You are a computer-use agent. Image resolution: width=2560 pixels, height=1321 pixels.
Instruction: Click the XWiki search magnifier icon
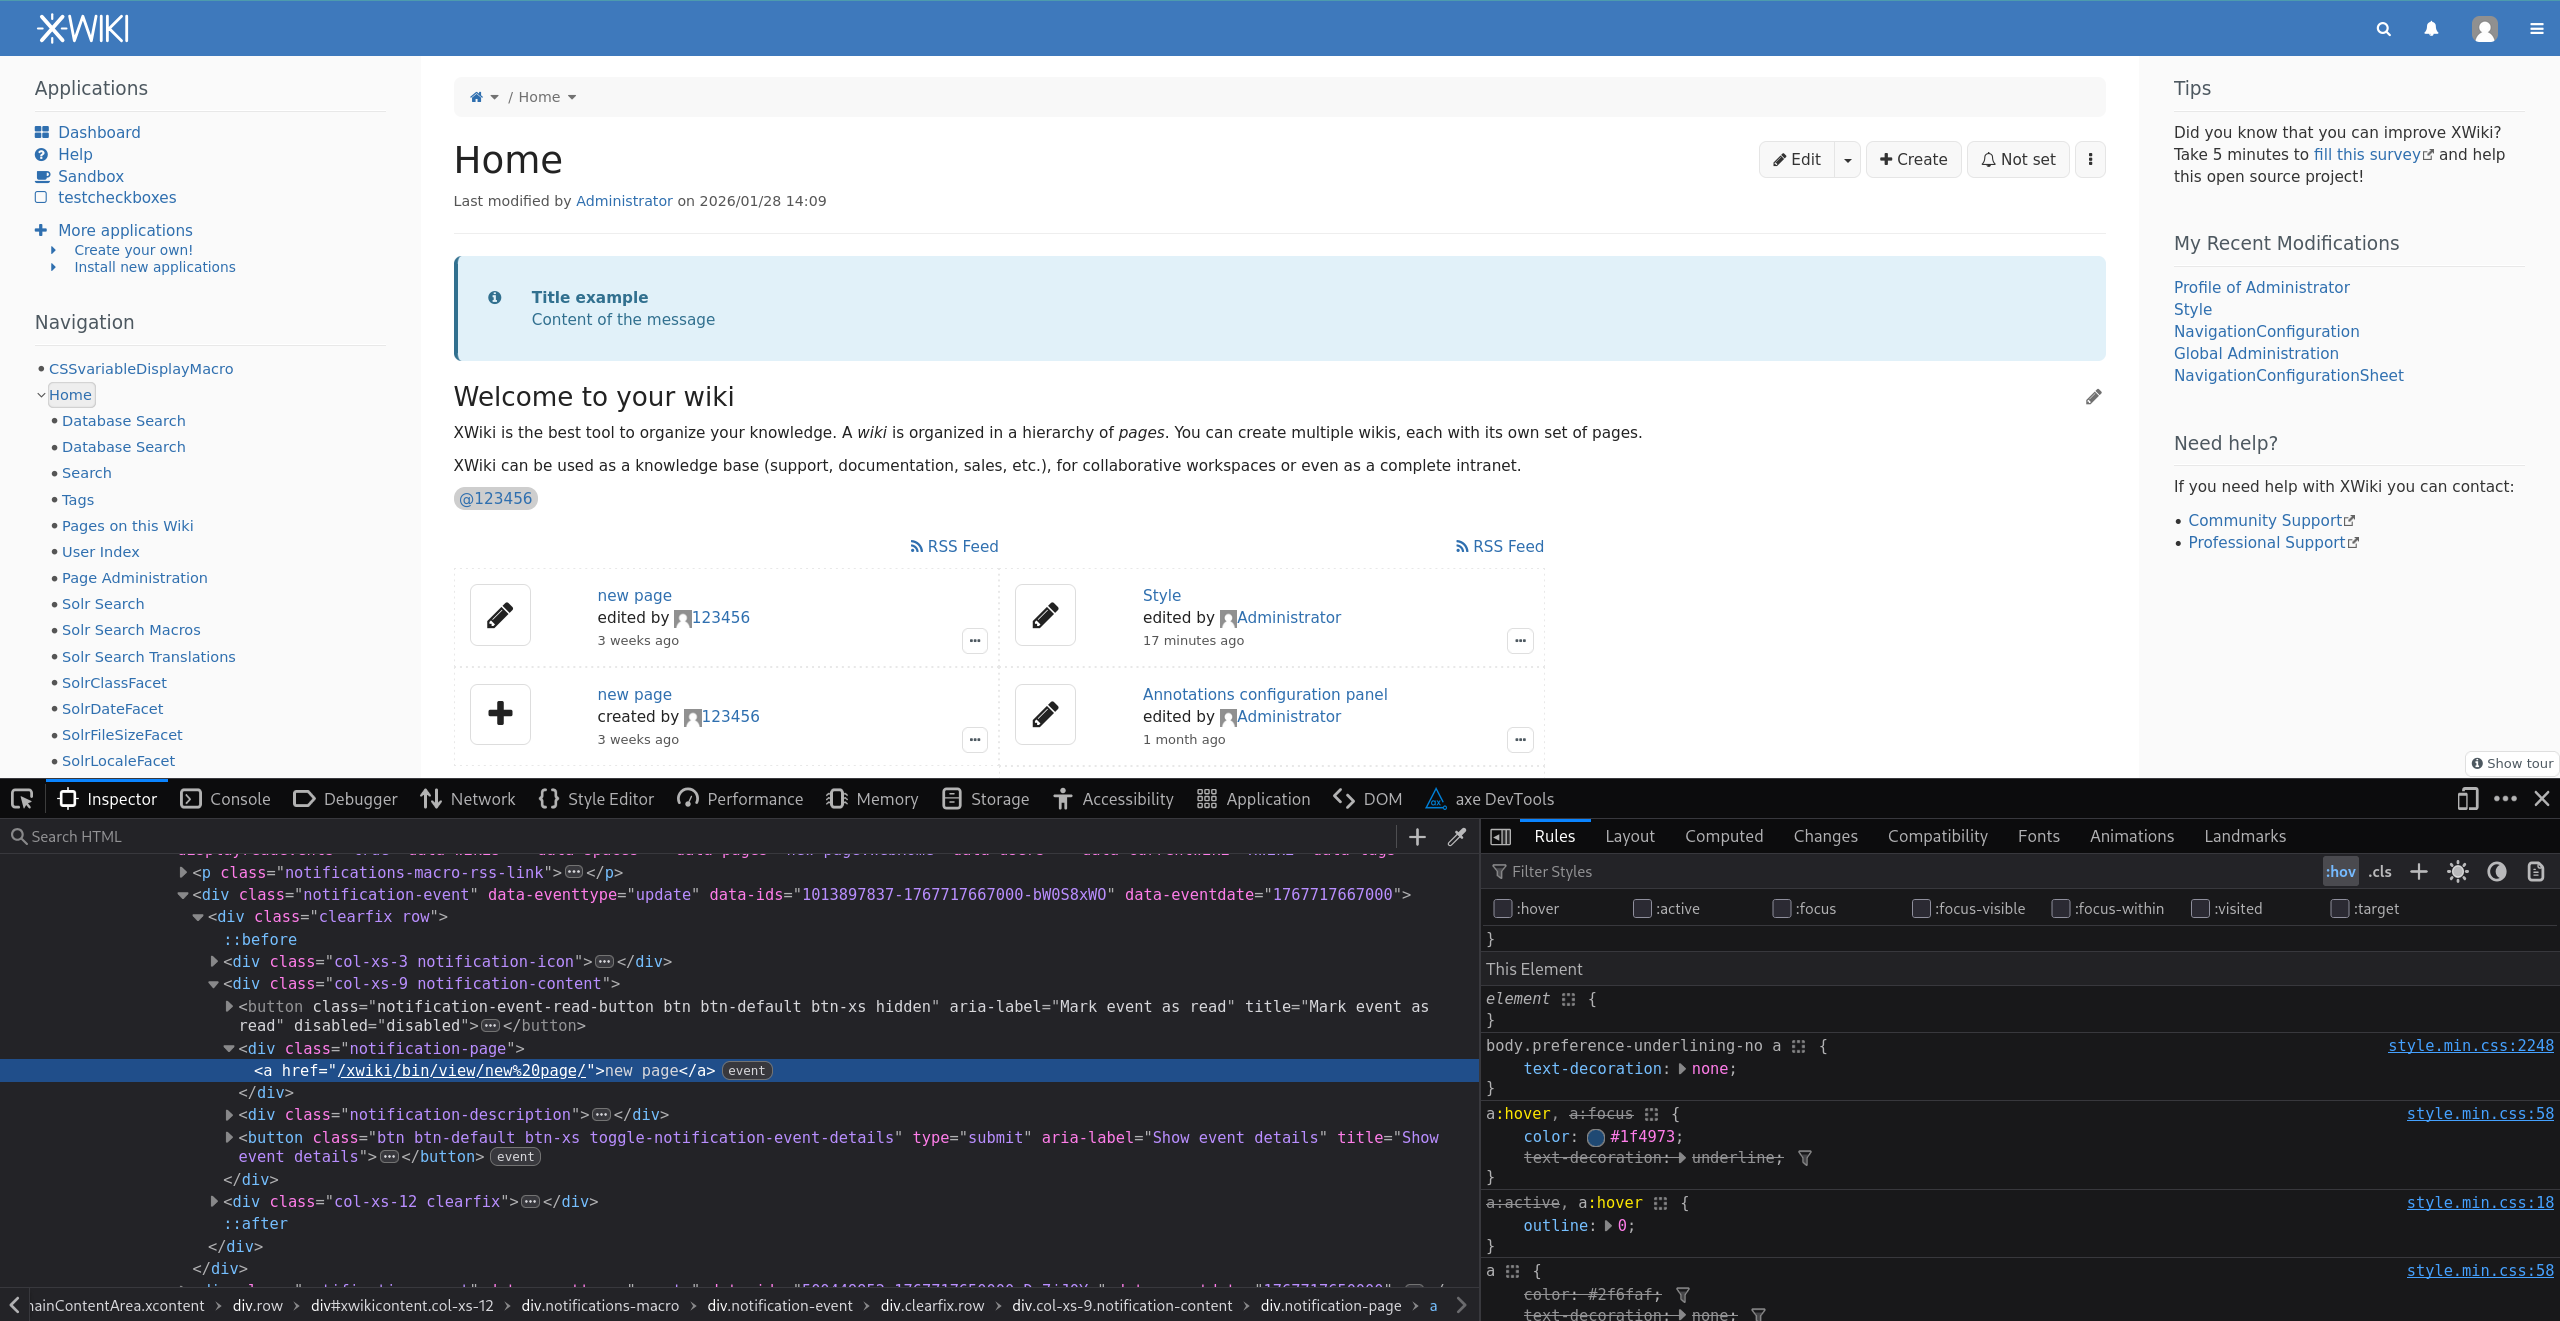[x=2384, y=29]
